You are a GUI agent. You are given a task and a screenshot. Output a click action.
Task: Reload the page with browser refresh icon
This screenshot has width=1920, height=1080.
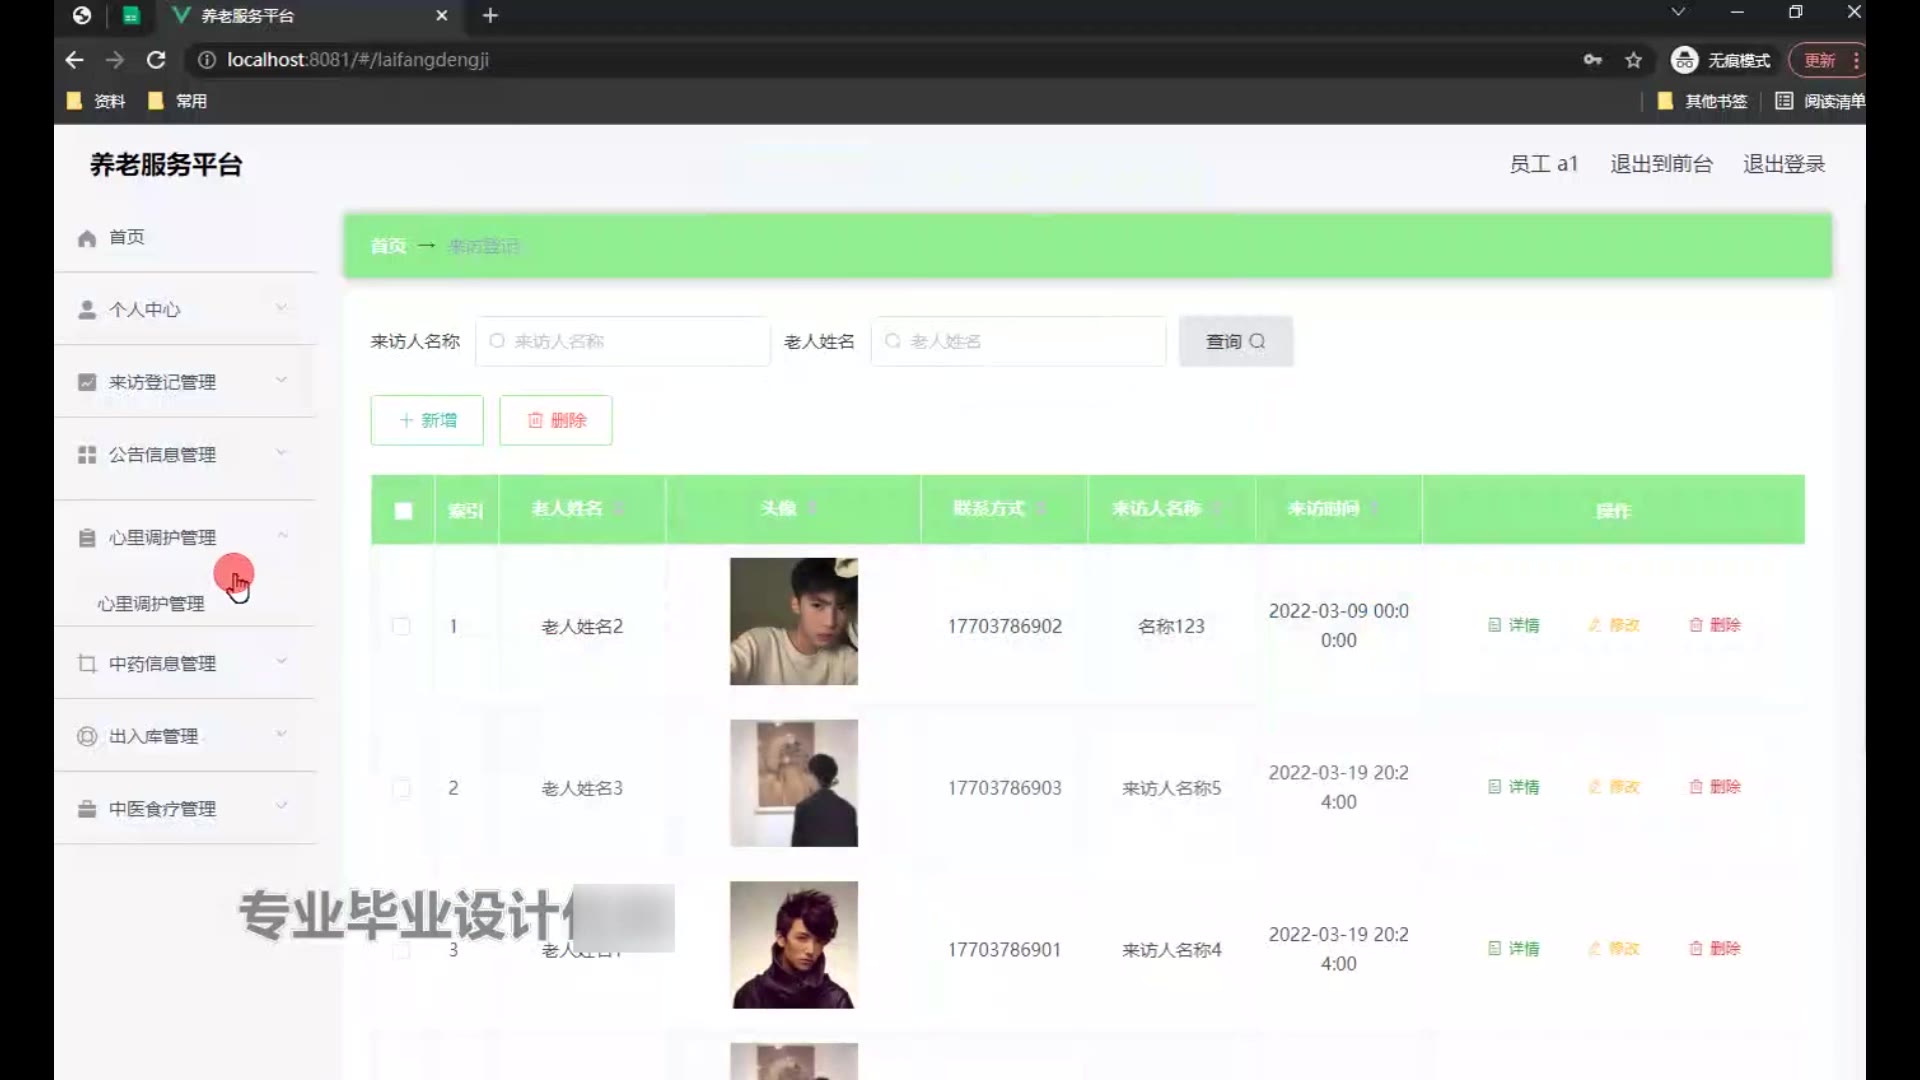point(156,60)
